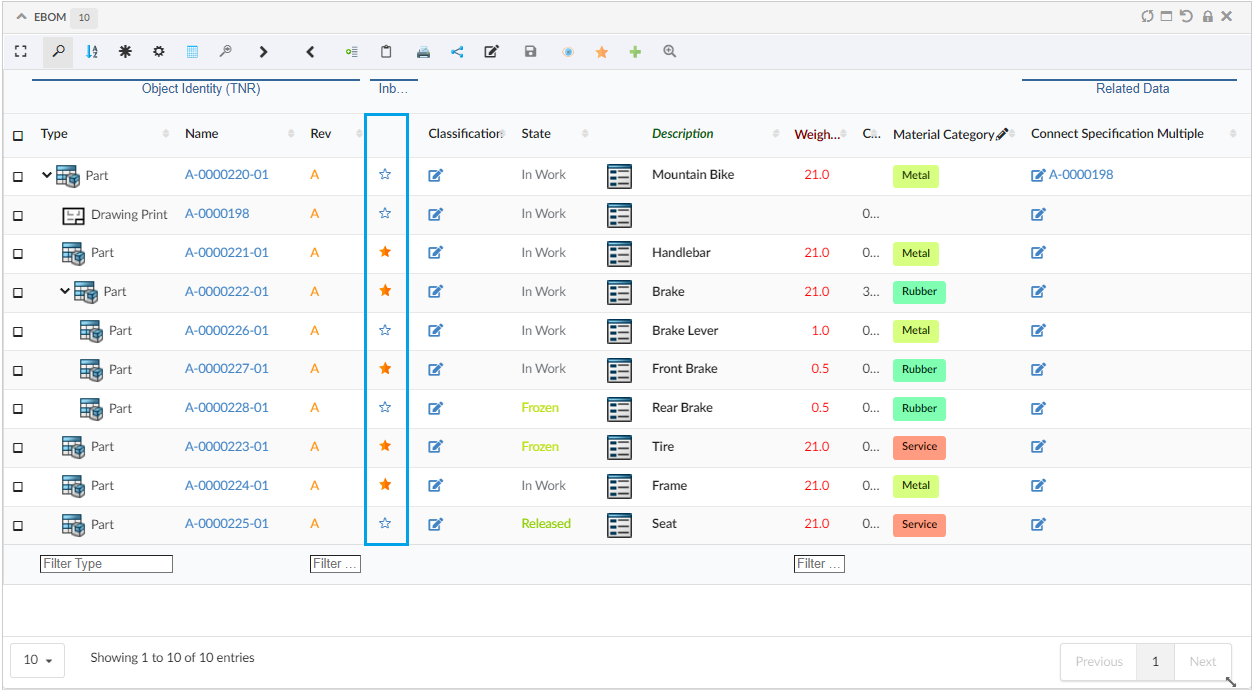This screenshot has width=1255, height=692.
Task: Click the padlock icon in the panel header
Action: [x=1207, y=17]
